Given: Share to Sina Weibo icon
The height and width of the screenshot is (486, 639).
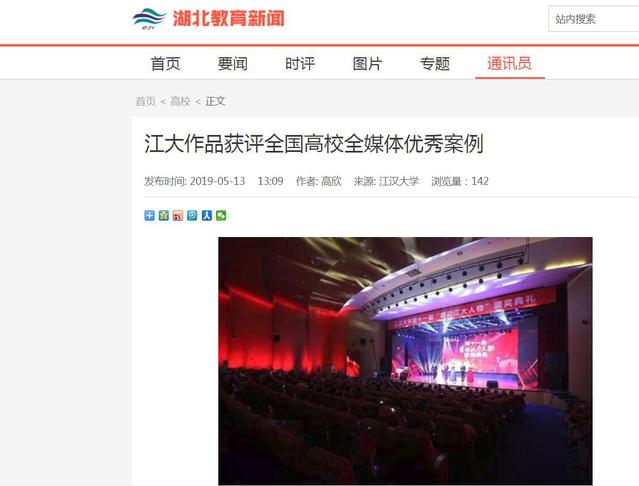Looking at the screenshot, I should 178,216.
